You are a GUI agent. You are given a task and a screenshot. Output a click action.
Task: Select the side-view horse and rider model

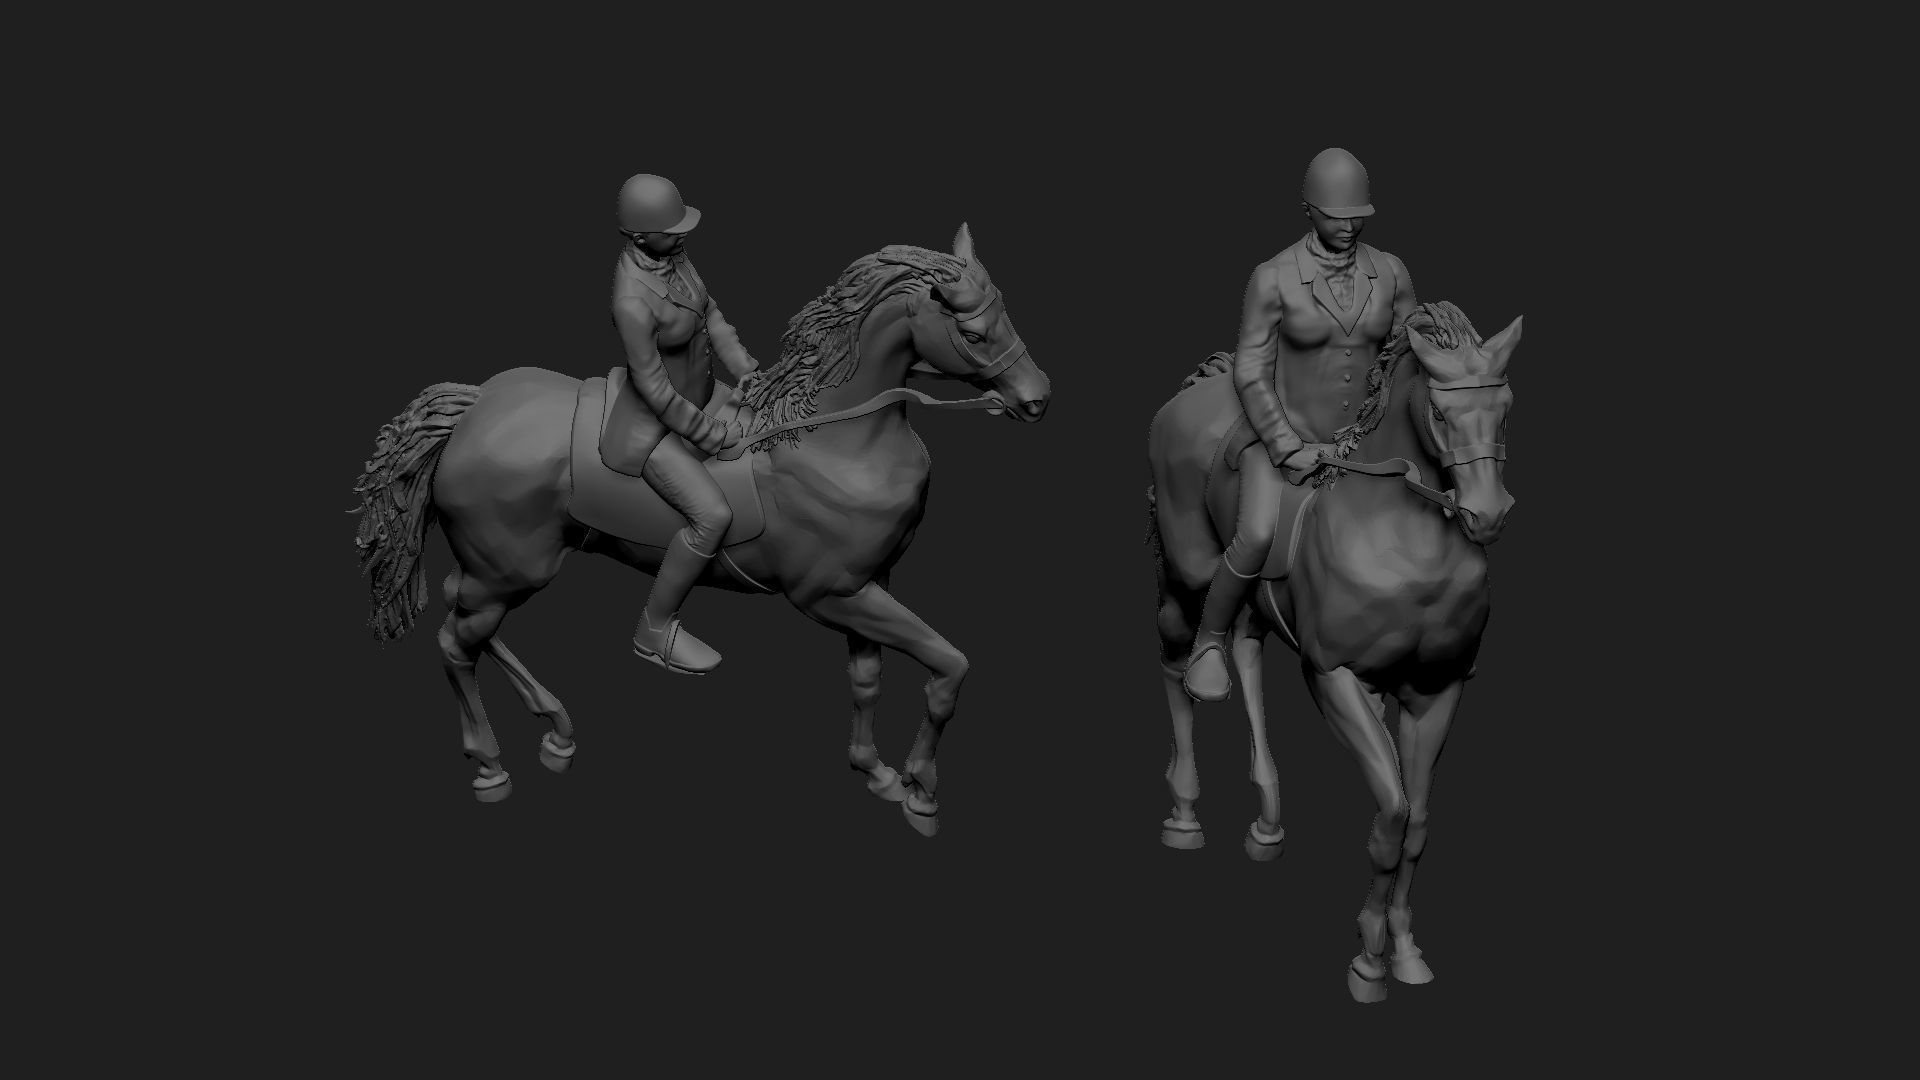tap(700, 505)
